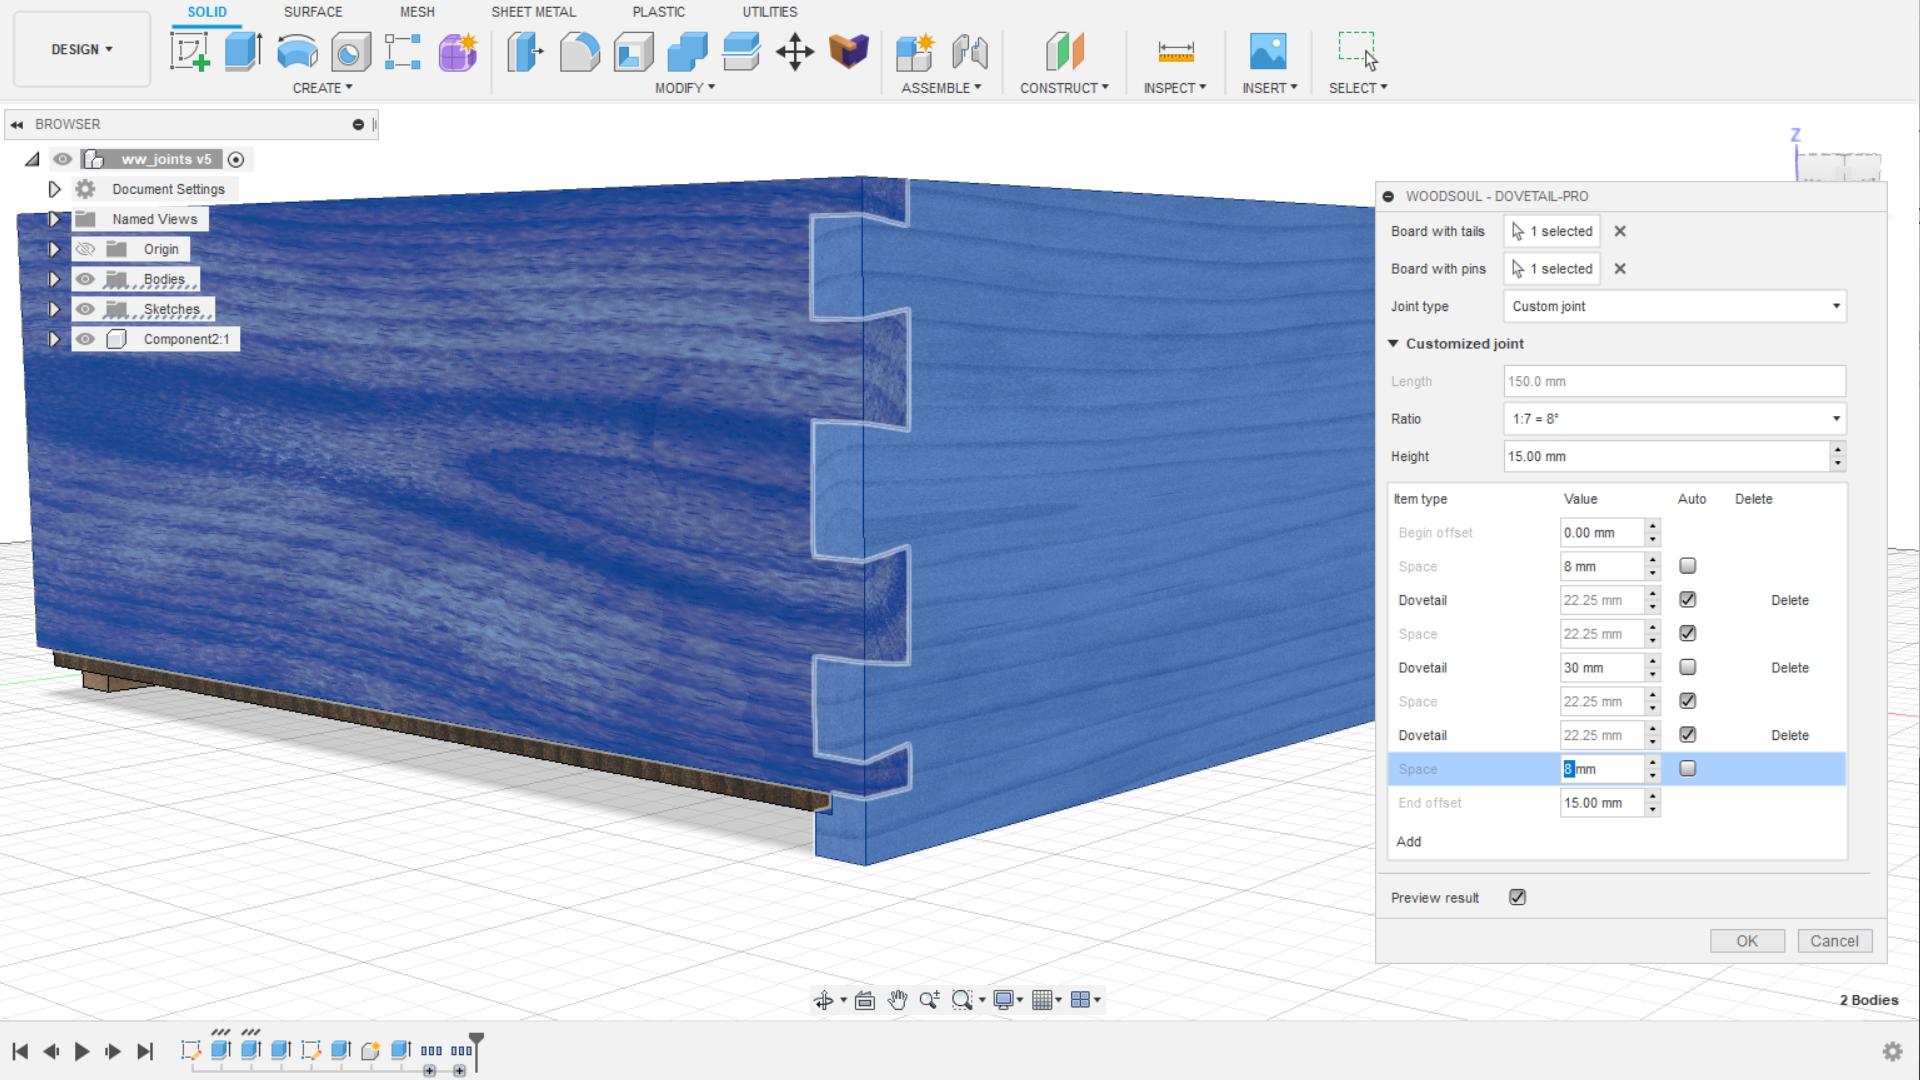Toggle visibility of the Bodies folder
Viewport: 1920px width, 1080px height.
tap(86, 279)
